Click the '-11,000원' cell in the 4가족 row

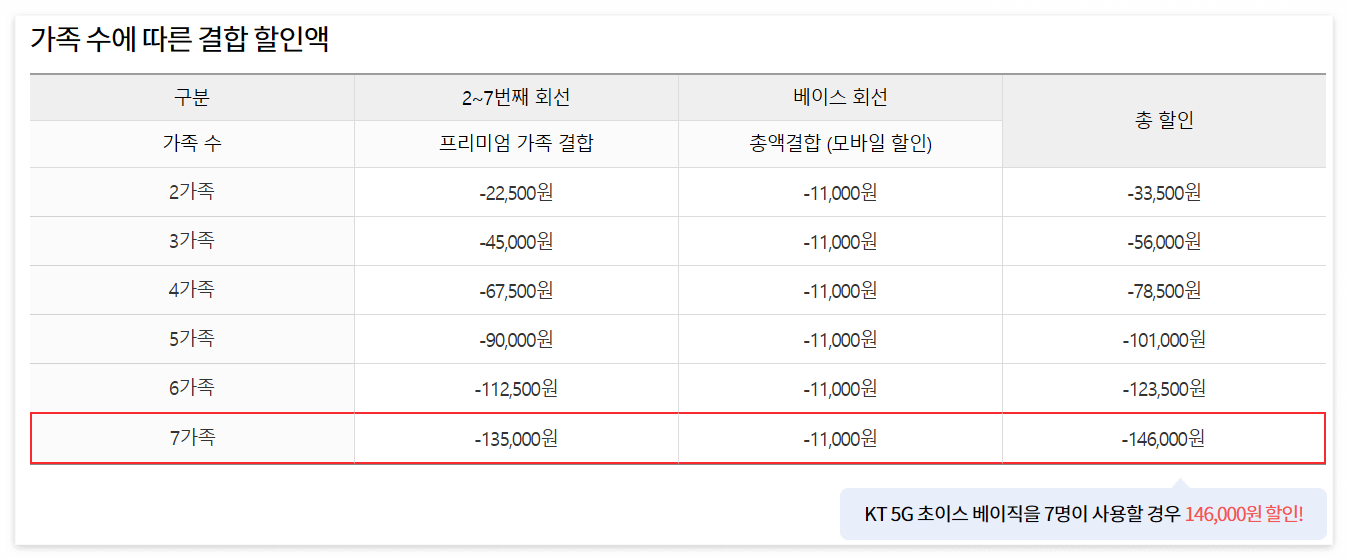click(840, 290)
